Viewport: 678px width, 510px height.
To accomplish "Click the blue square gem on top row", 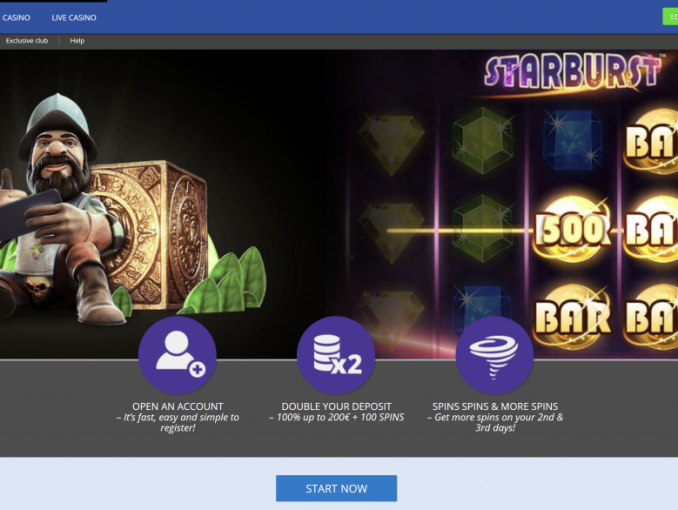I will coord(572,140).
